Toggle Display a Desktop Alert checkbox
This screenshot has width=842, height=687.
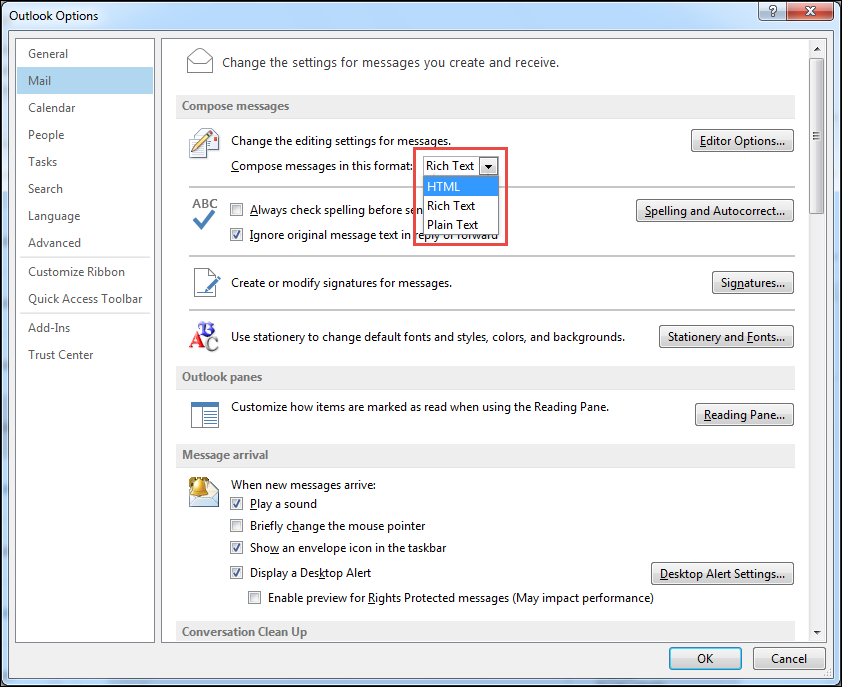point(236,573)
